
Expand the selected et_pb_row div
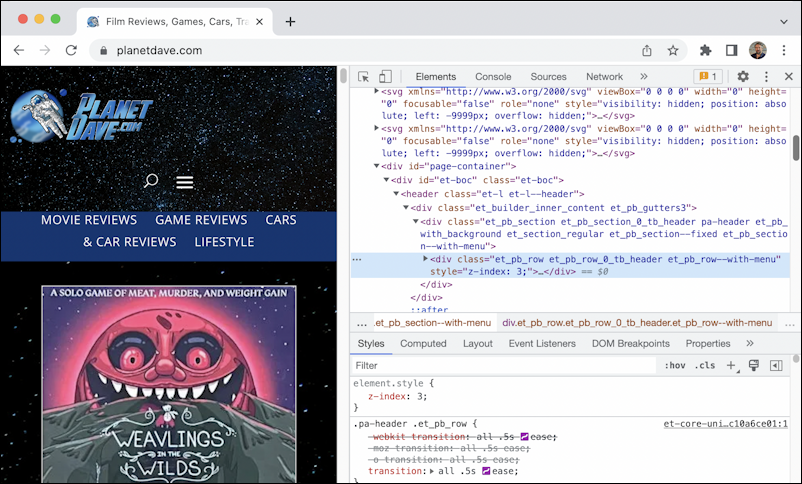tap(425, 259)
